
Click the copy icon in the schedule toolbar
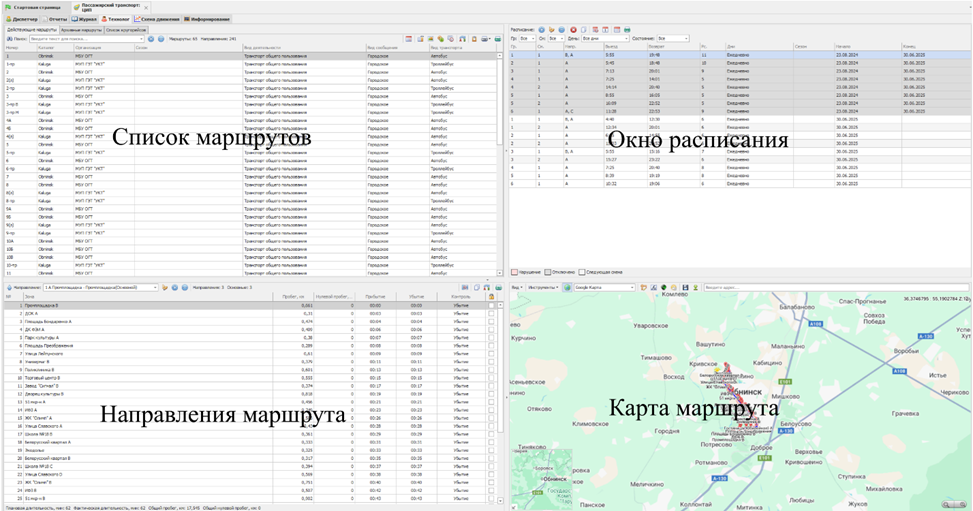click(584, 30)
